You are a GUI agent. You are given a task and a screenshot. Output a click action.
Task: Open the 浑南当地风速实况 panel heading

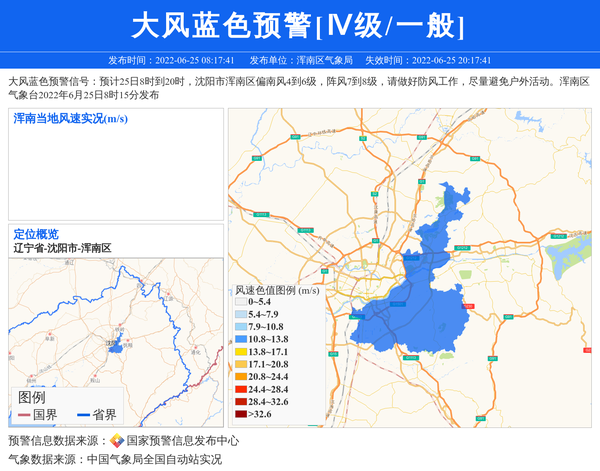70,119
